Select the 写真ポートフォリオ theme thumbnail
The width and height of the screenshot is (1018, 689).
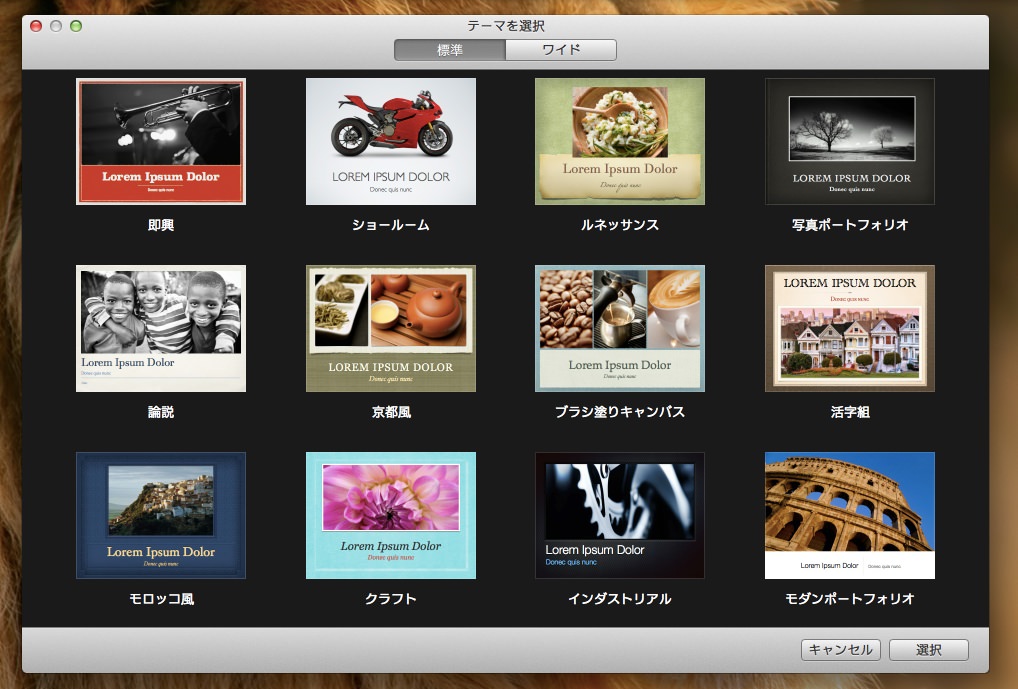(849, 142)
